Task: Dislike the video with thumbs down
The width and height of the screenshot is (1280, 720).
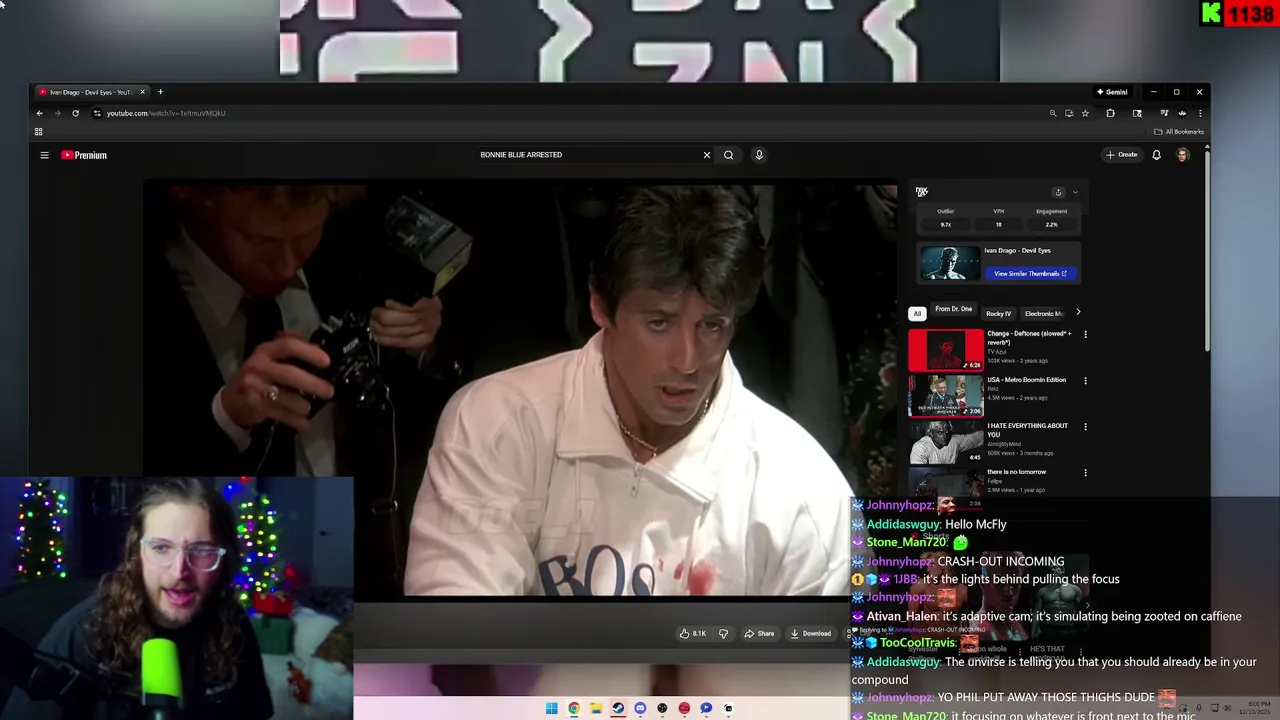Action: click(x=723, y=633)
